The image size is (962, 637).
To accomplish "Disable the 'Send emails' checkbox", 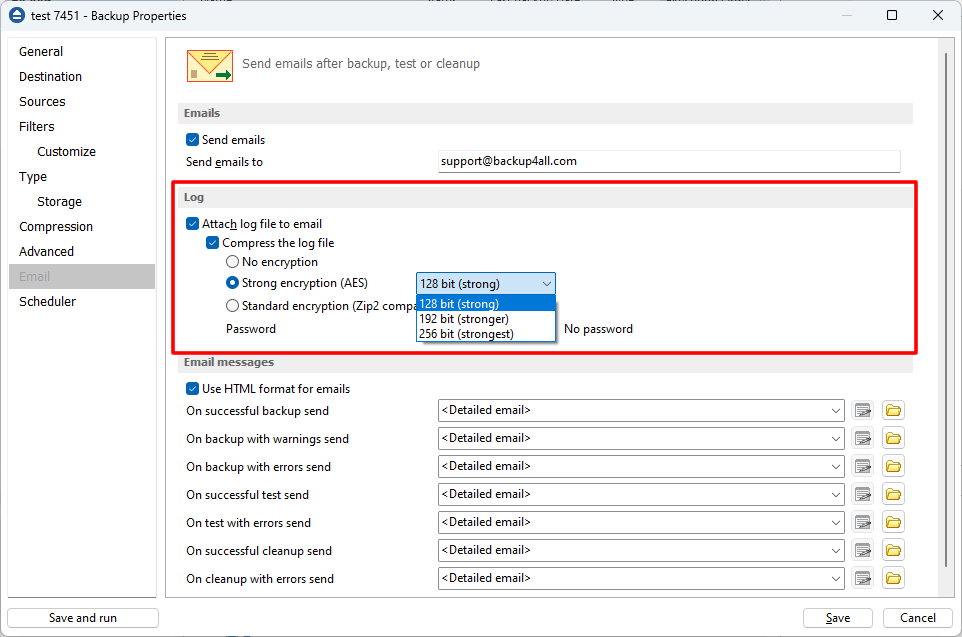I will pyautogui.click(x=192, y=140).
